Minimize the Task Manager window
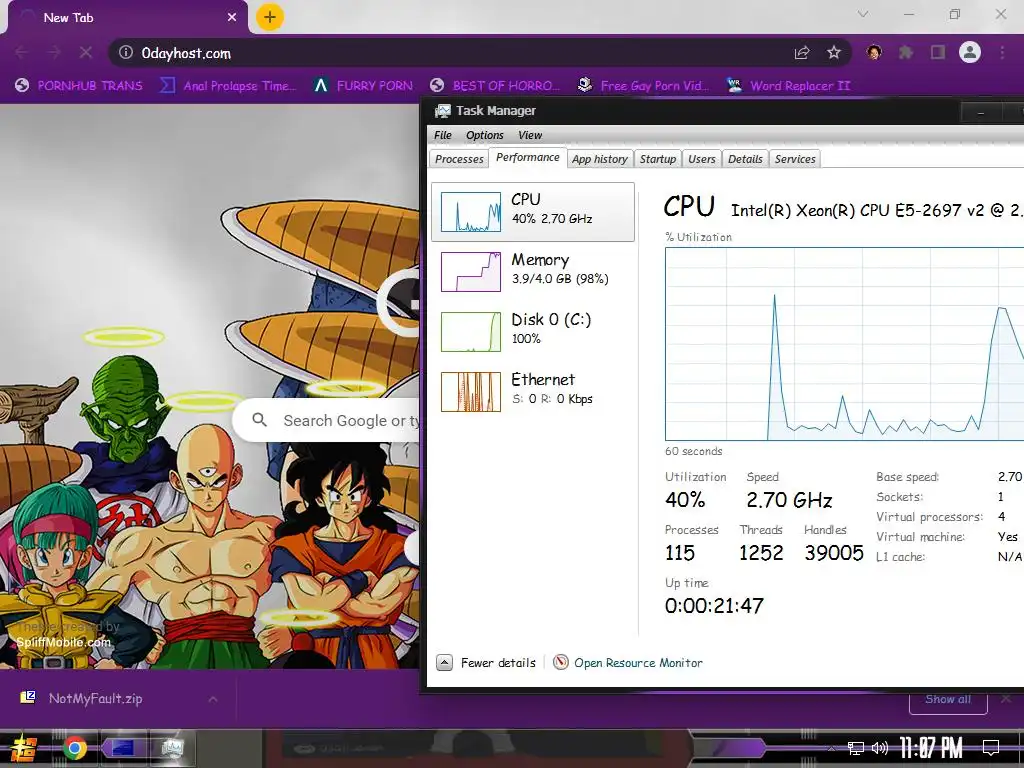 980,113
